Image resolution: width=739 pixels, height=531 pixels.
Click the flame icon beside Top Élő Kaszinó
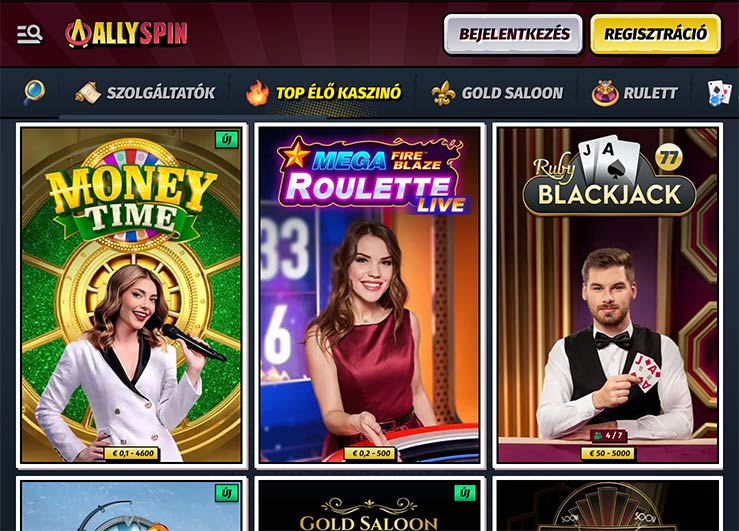pos(257,92)
